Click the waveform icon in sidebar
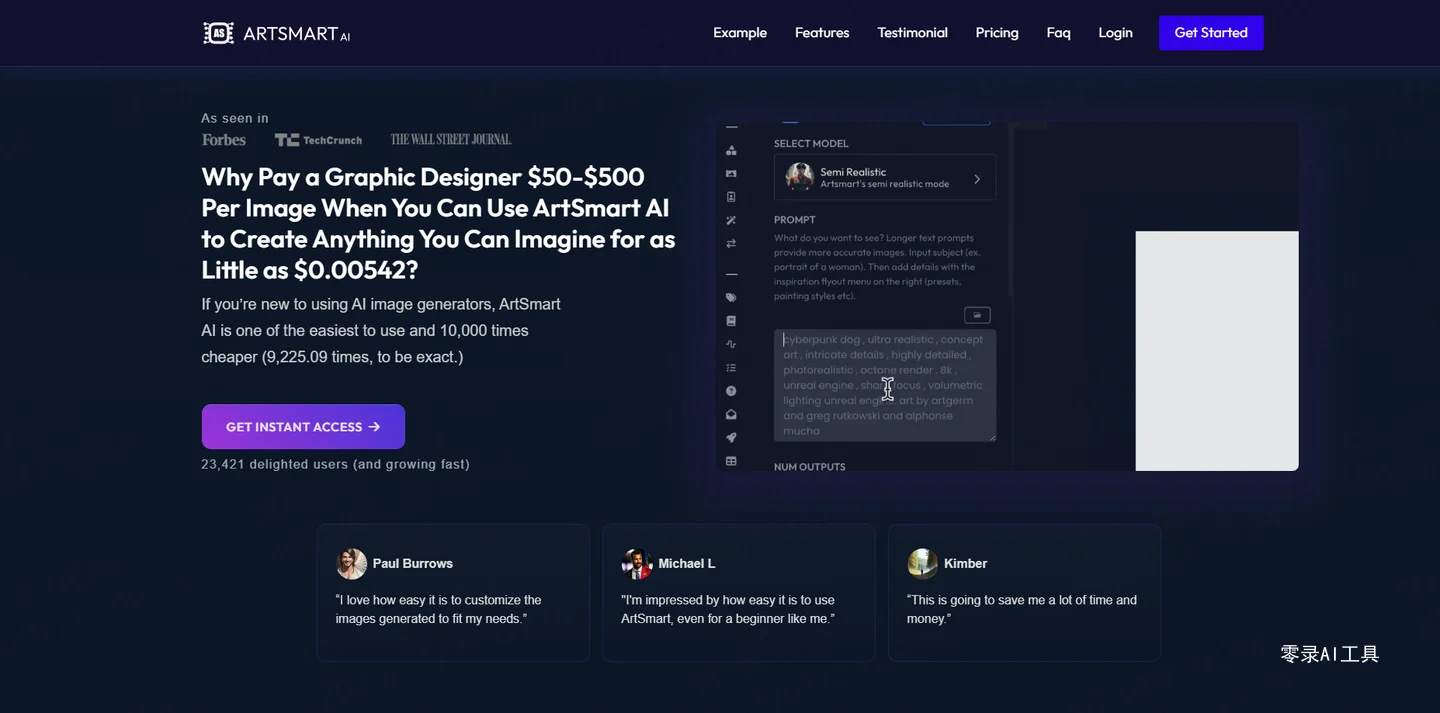Image resolution: width=1440 pixels, height=713 pixels. [x=731, y=344]
